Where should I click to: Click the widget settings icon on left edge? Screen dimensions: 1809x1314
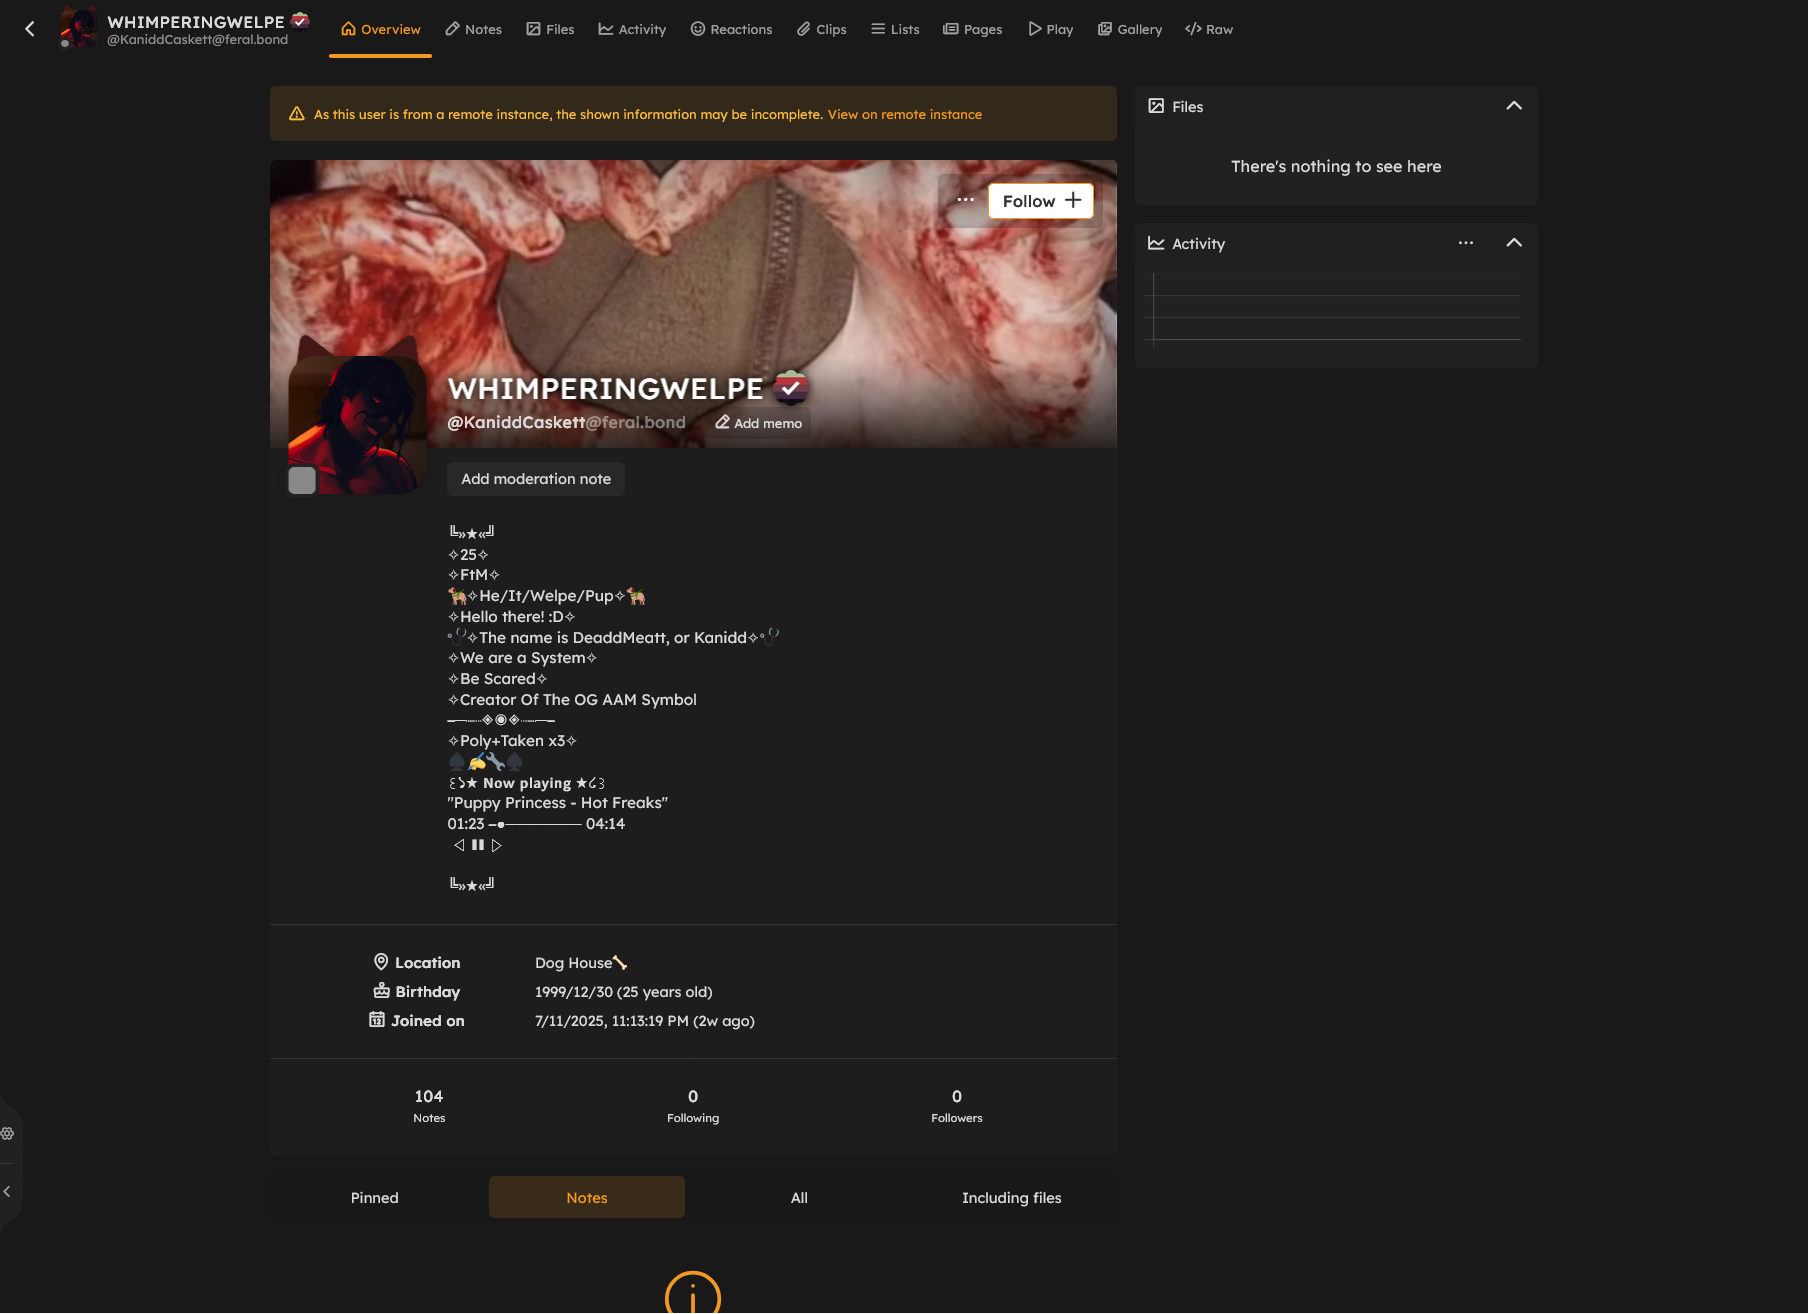8,1133
